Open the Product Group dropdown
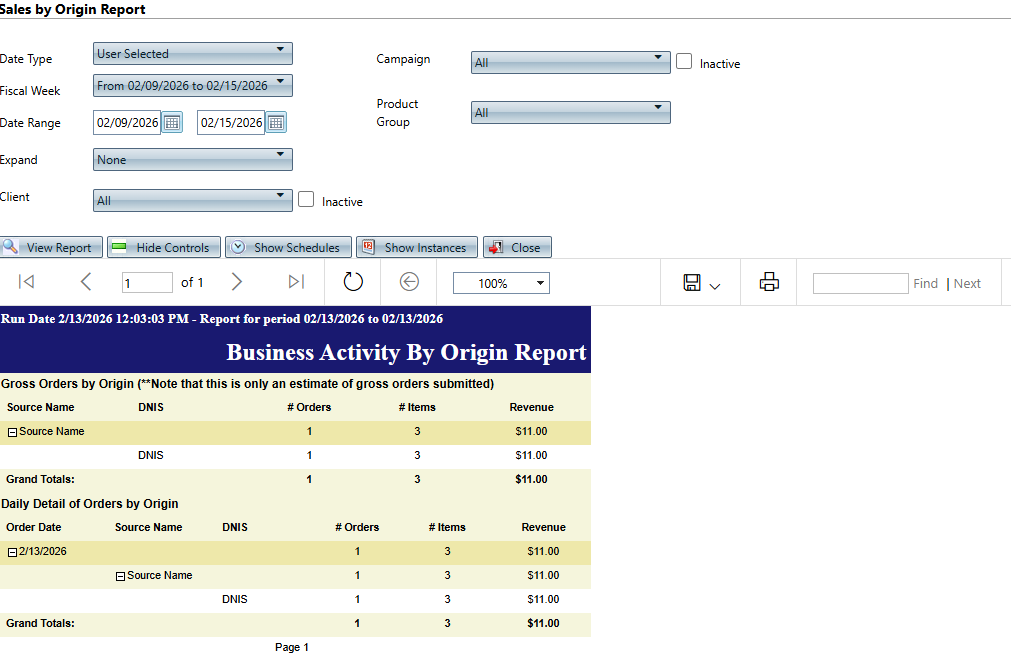Screen dimensions: 1011x657 [x=570, y=112]
